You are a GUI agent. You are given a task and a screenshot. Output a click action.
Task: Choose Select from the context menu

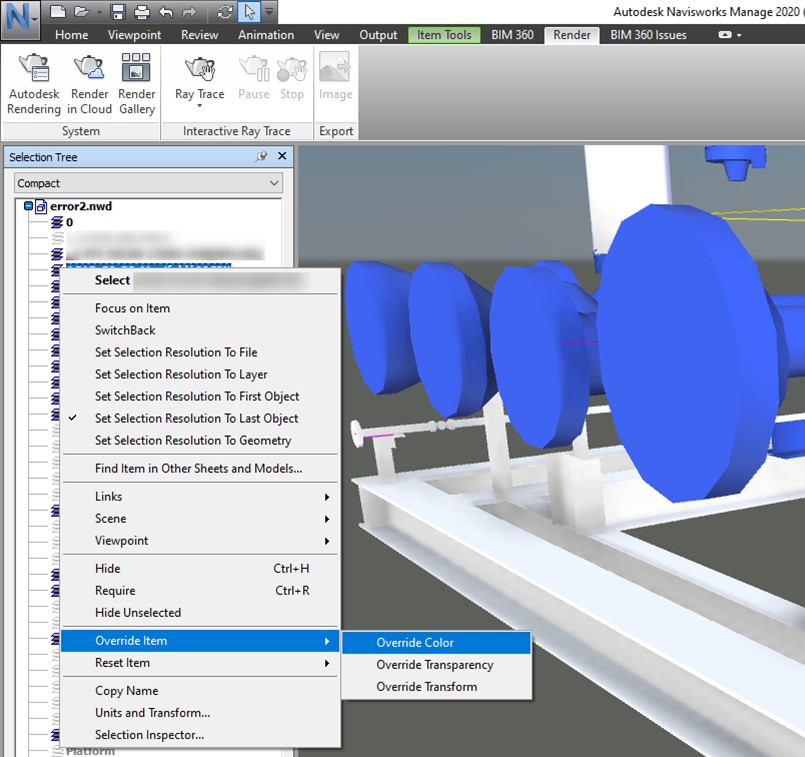click(x=200, y=280)
